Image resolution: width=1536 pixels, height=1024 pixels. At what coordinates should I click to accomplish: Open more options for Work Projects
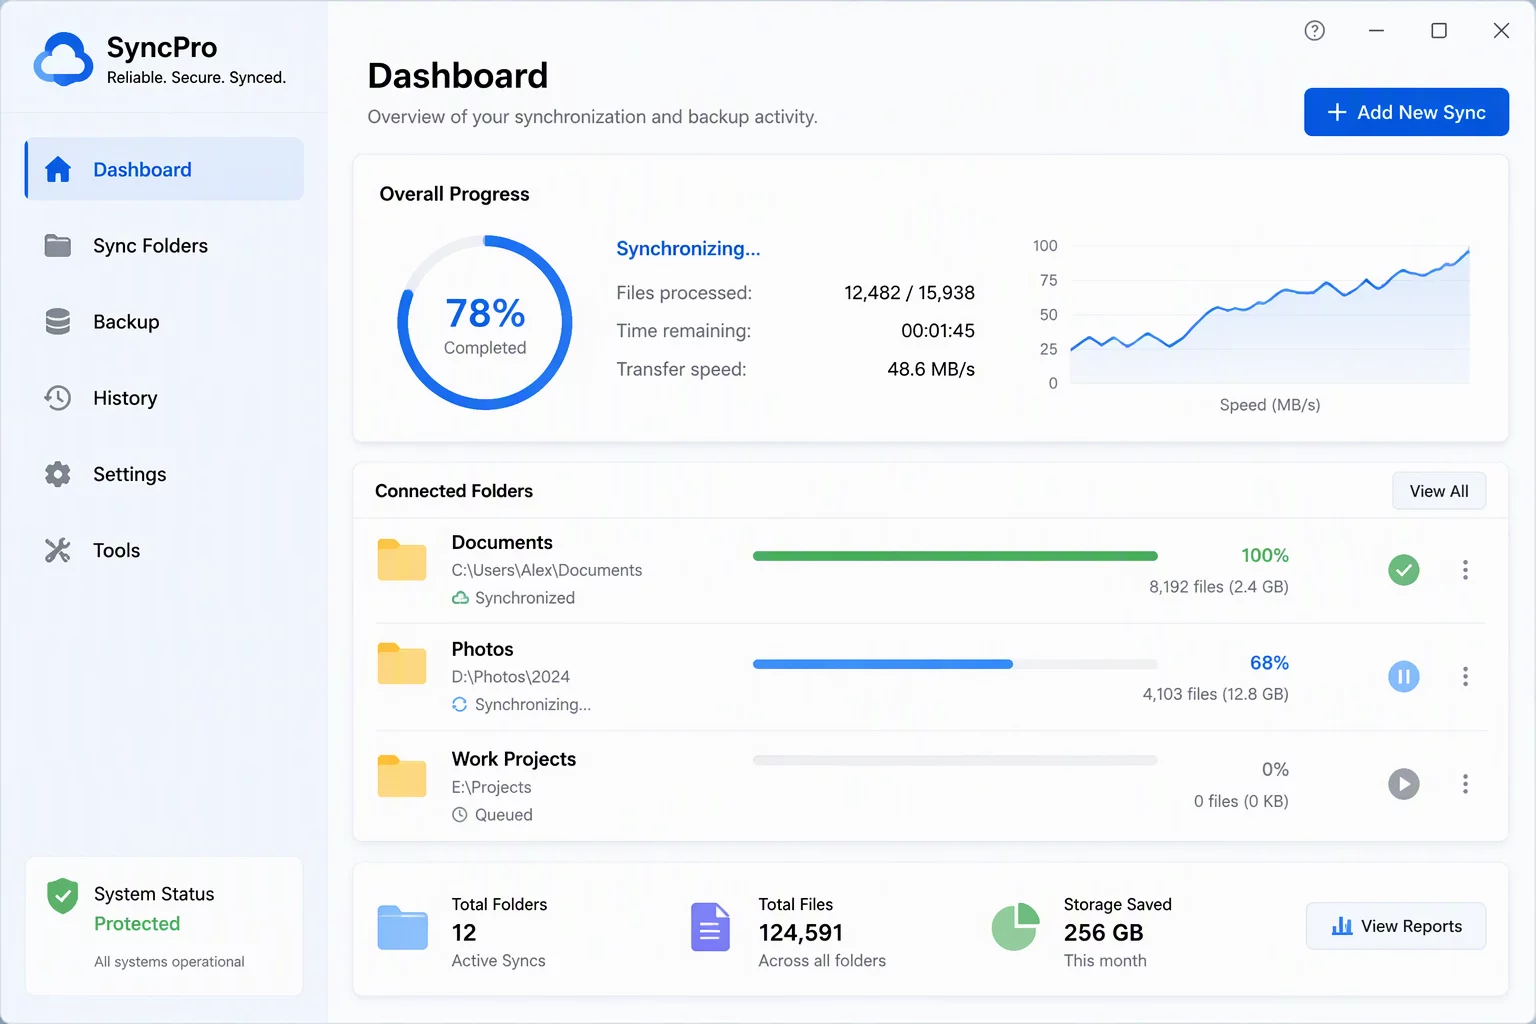tap(1466, 784)
